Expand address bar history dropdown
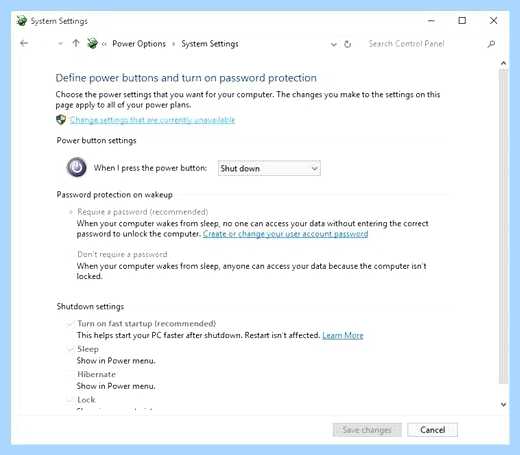Viewport: 520px width, 455px height. point(334,44)
